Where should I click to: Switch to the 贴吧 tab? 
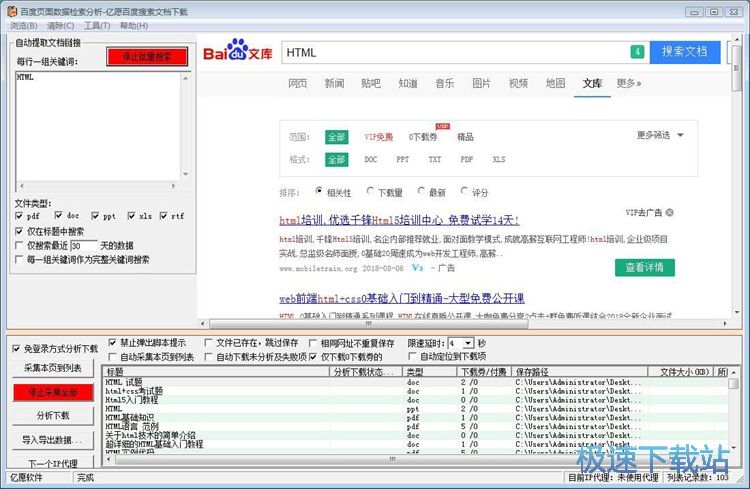tap(371, 83)
